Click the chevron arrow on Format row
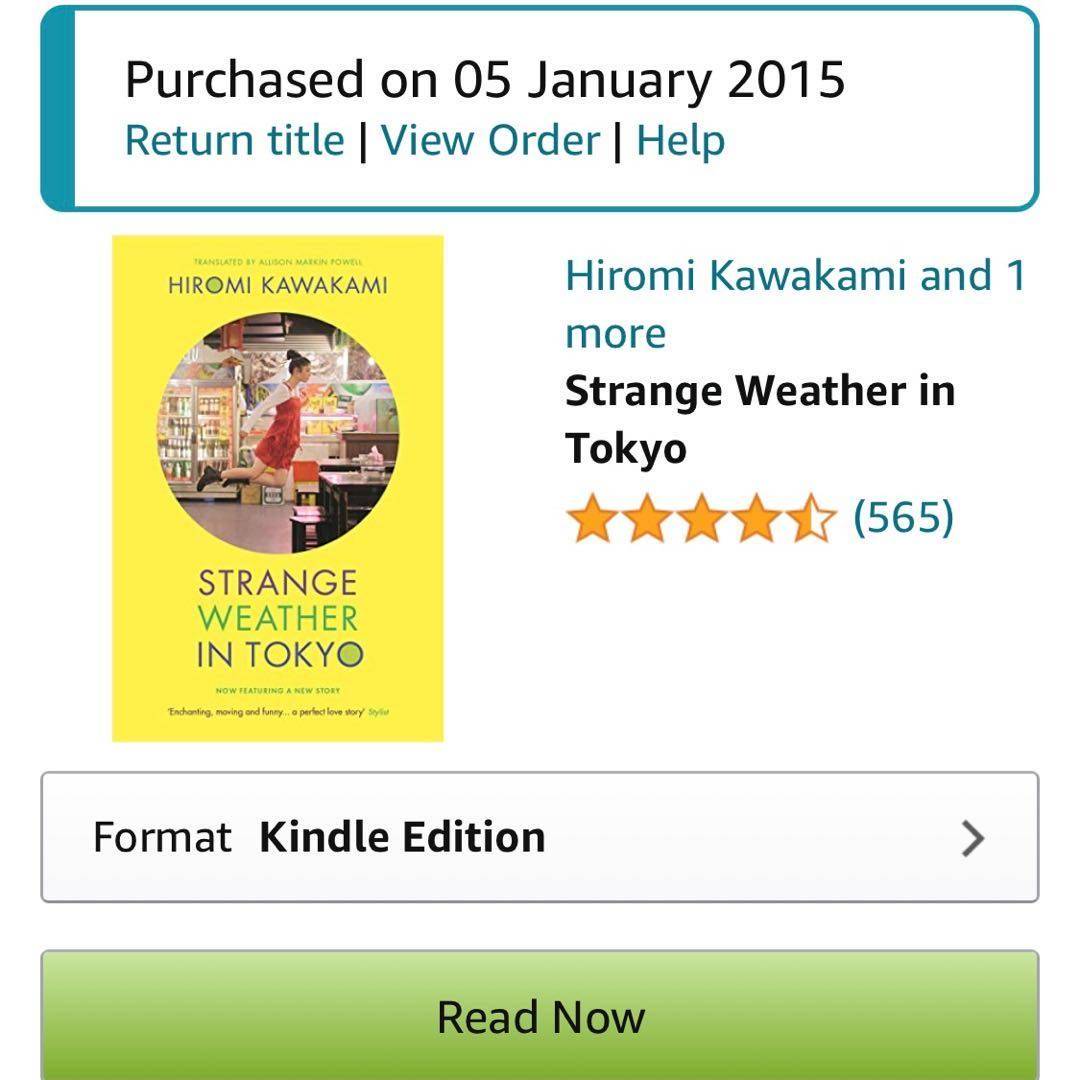 click(972, 839)
